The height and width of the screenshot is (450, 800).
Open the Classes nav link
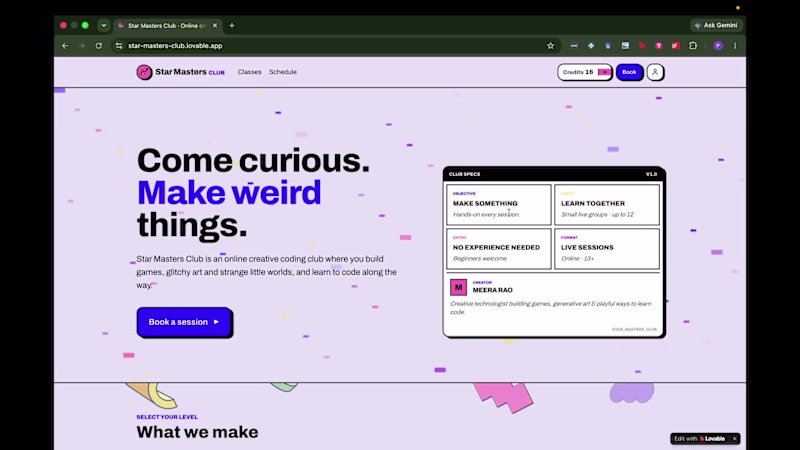[x=249, y=72]
